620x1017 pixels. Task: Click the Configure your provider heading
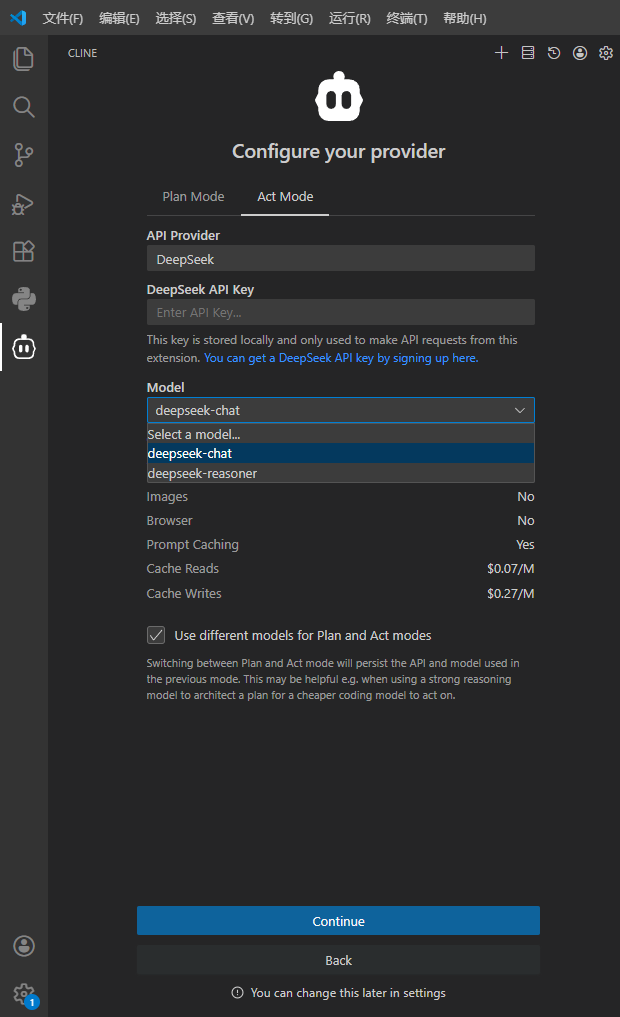[339, 151]
